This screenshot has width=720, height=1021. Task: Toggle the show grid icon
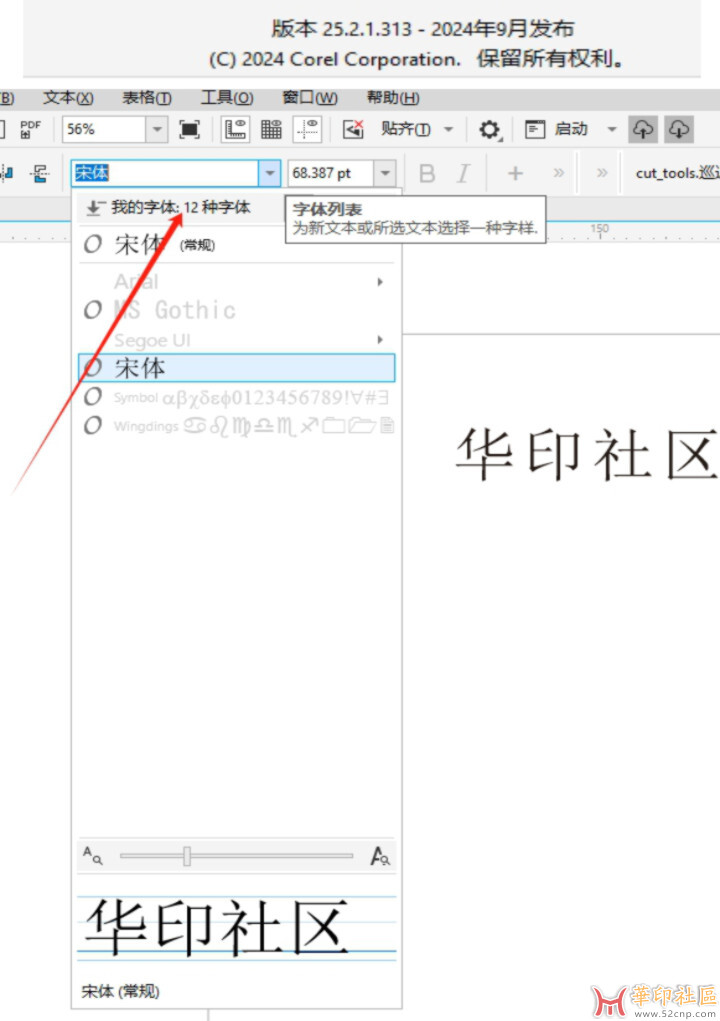[271, 129]
